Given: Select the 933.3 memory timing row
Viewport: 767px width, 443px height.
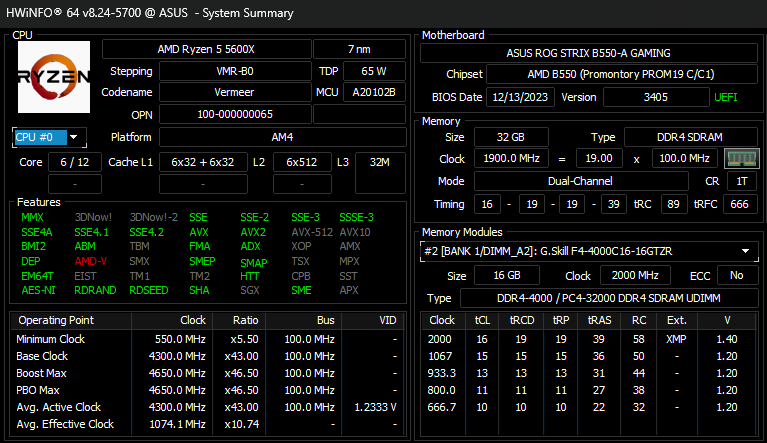Looking at the screenshot, I should coord(589,374).
